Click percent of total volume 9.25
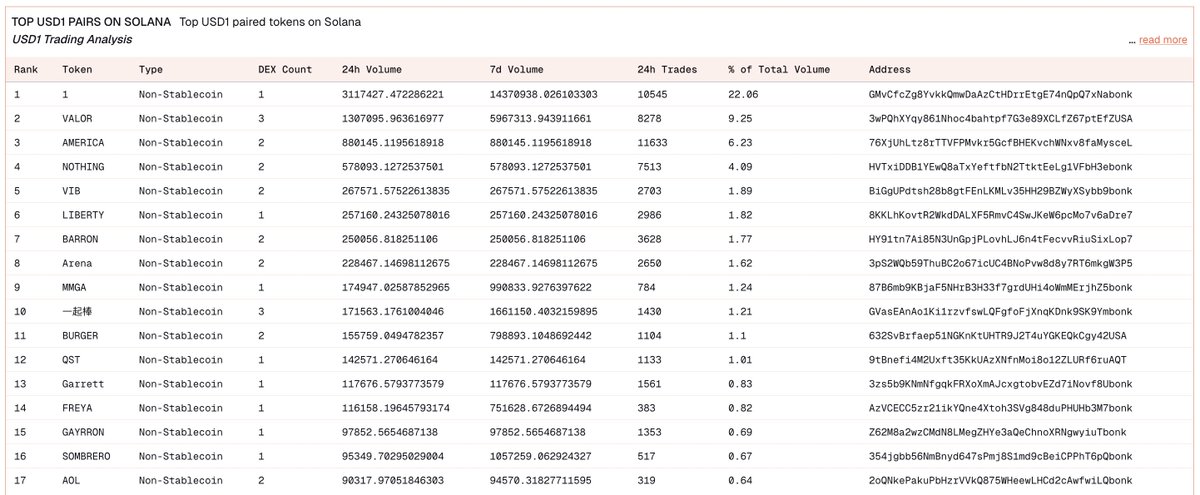Viewport: 1200px width, 495px height. pos(740,118)
